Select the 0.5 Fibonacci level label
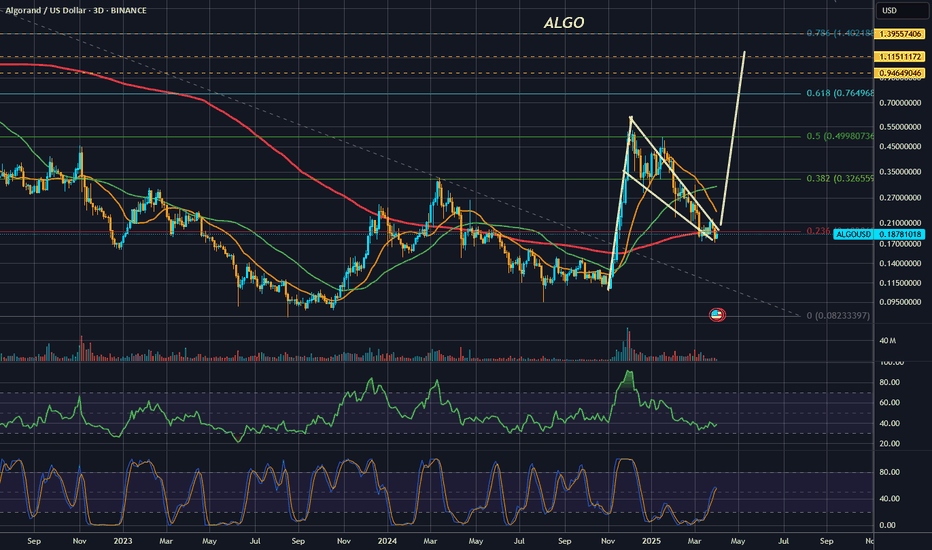932x550 pixels. click(840, 136)
